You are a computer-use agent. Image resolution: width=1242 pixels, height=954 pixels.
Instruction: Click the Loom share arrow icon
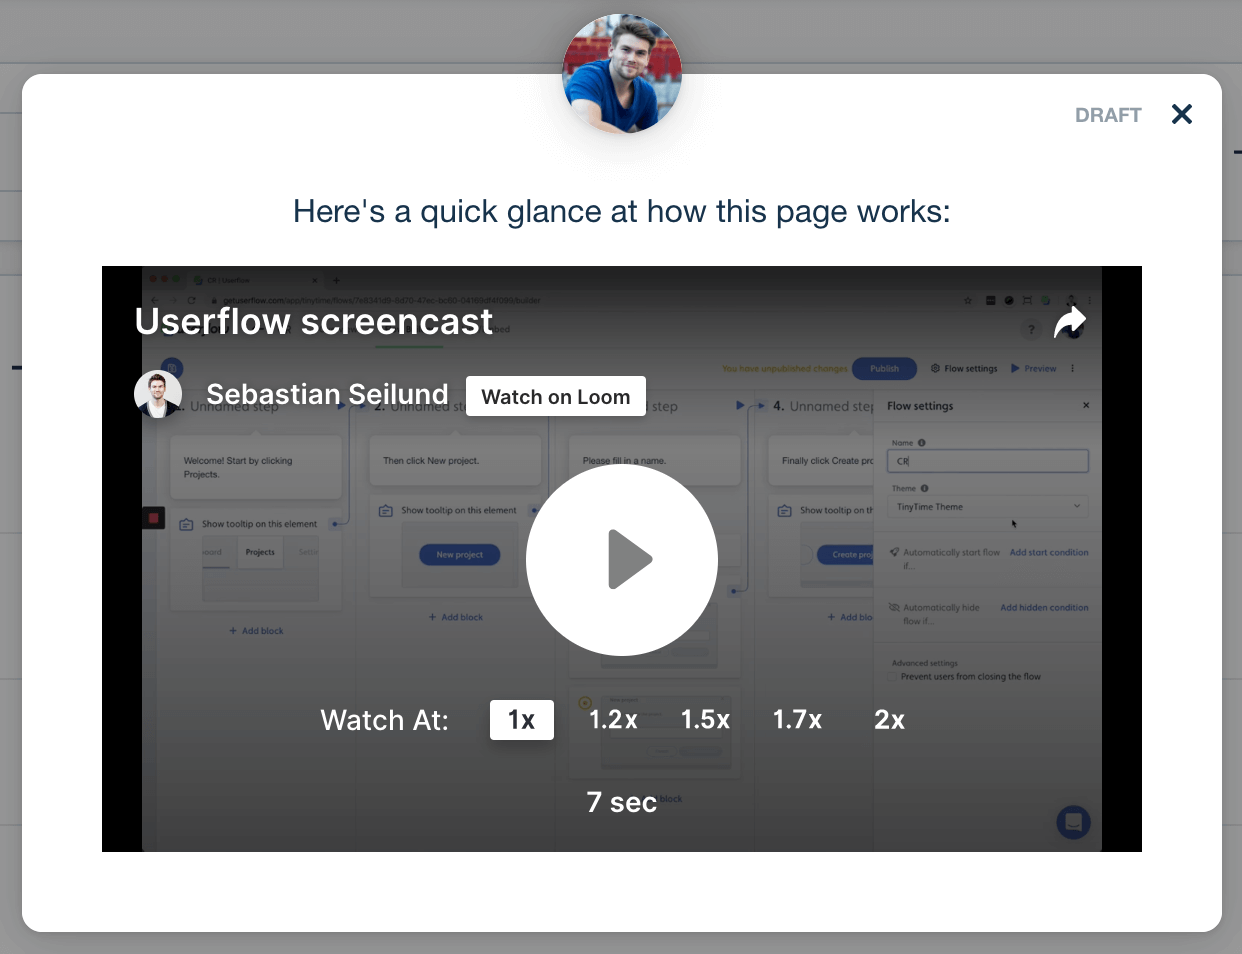pos(1070,322)
